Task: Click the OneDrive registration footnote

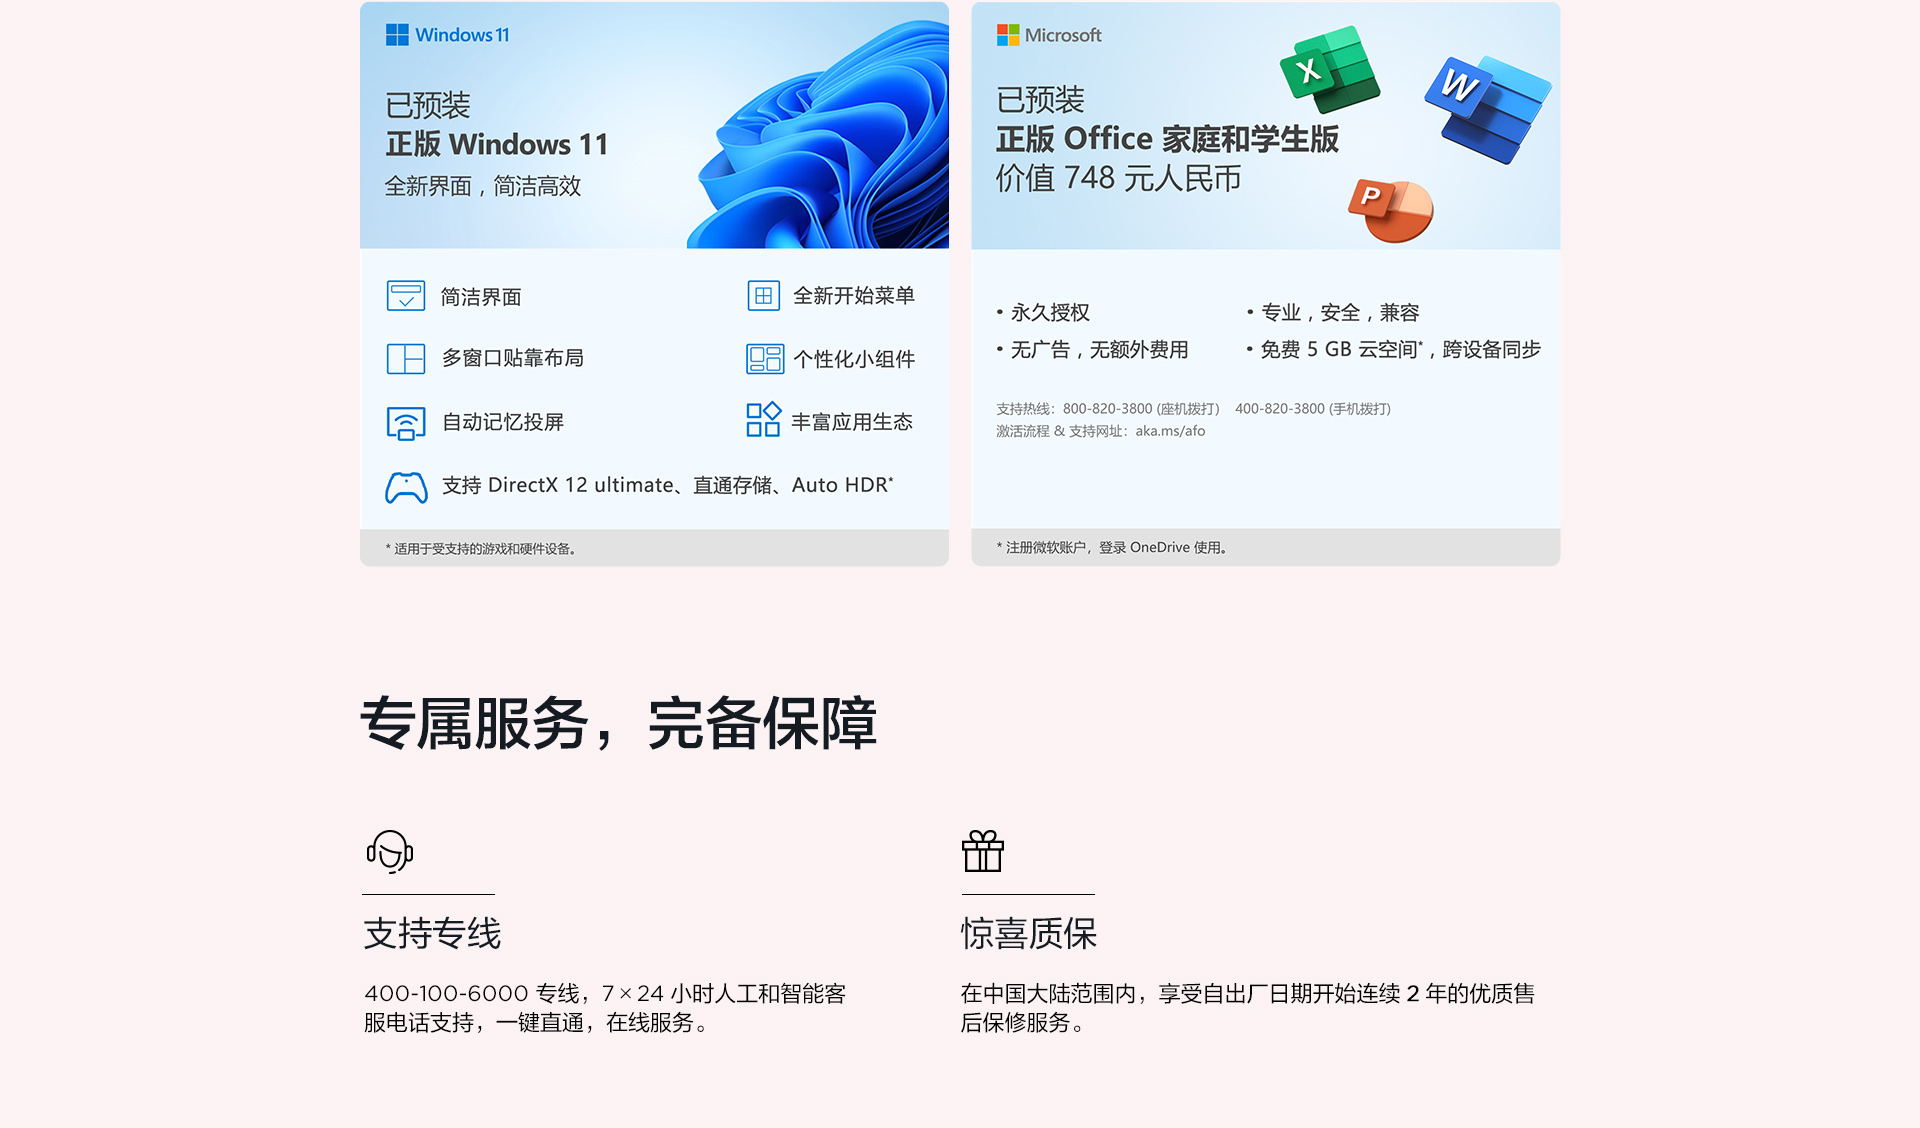Action: coord(1112,548)
